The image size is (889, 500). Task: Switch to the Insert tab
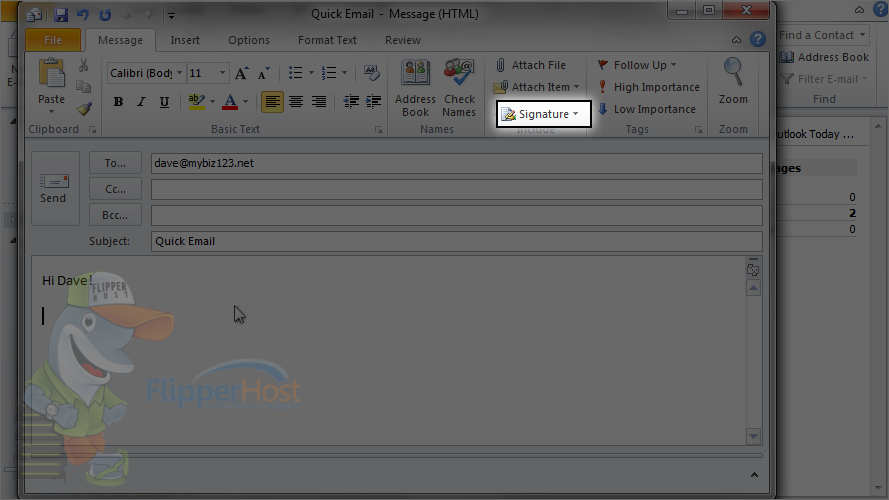(185, 40)
